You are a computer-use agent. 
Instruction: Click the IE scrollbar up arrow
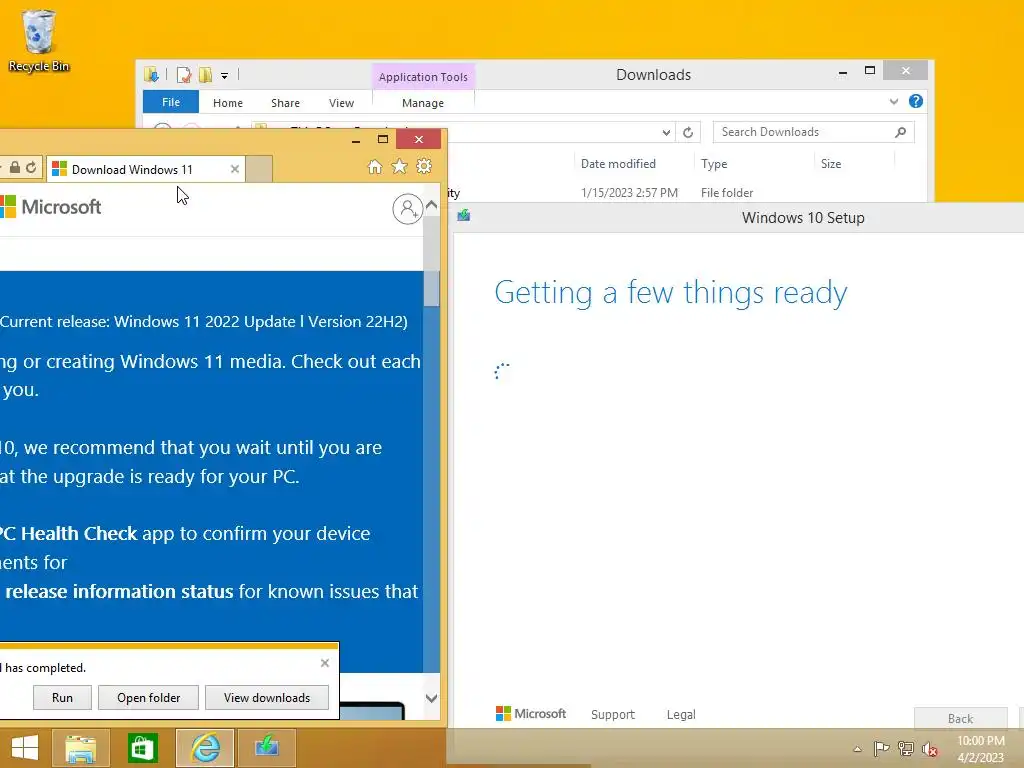[431, 205]
